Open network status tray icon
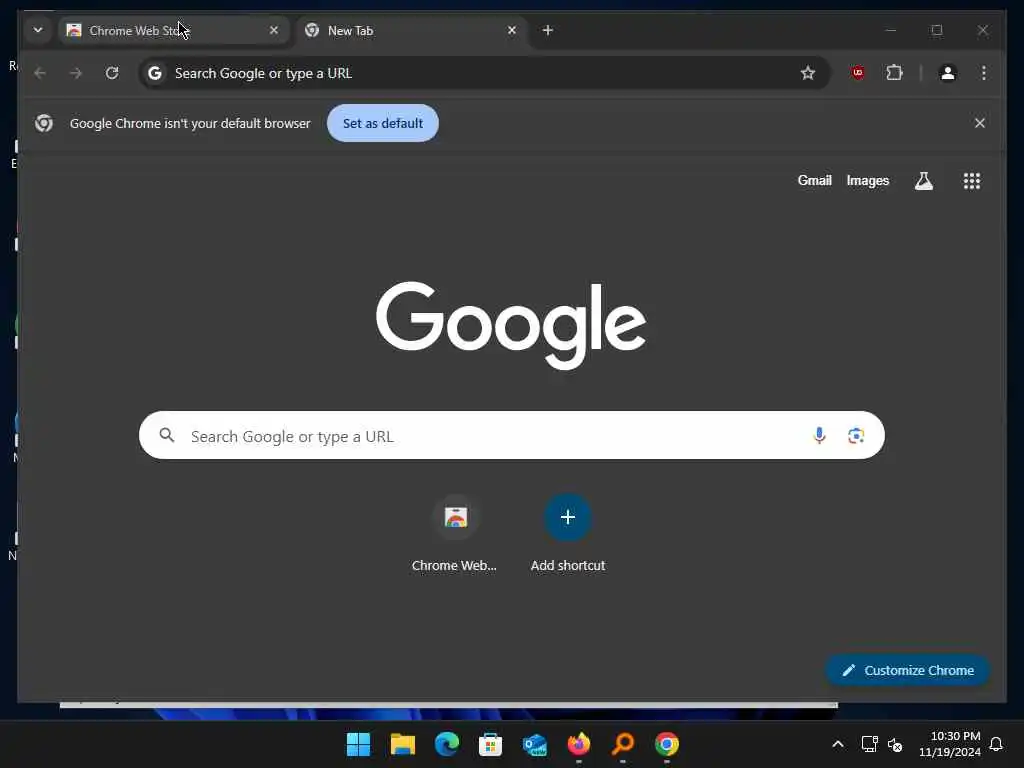 pos(869,744)
